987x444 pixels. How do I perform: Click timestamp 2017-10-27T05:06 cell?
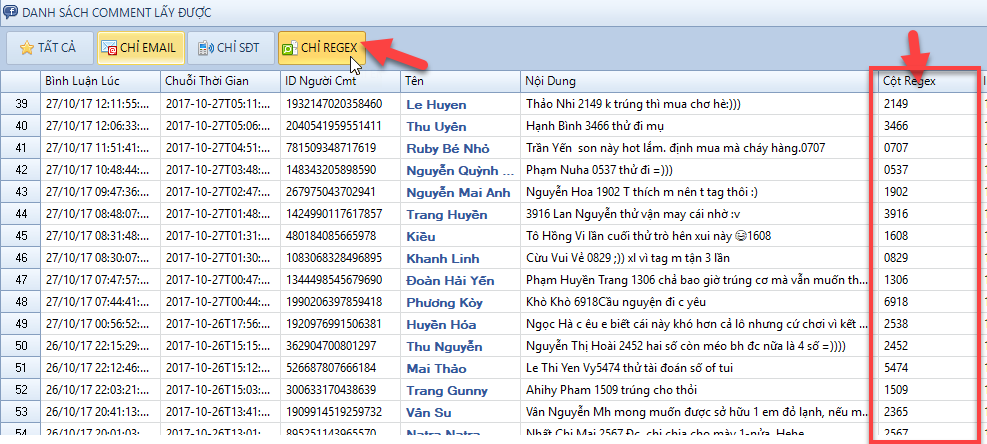coord(218,126)
